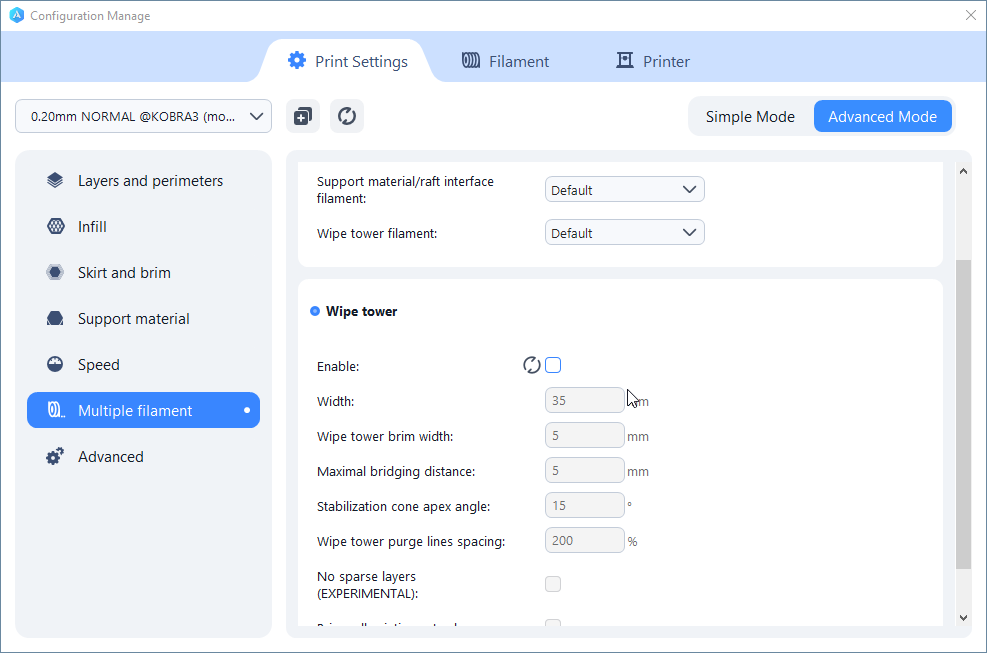
Task: Expand Support material/raft interface filament dropdown
Action: pos(624,190)
